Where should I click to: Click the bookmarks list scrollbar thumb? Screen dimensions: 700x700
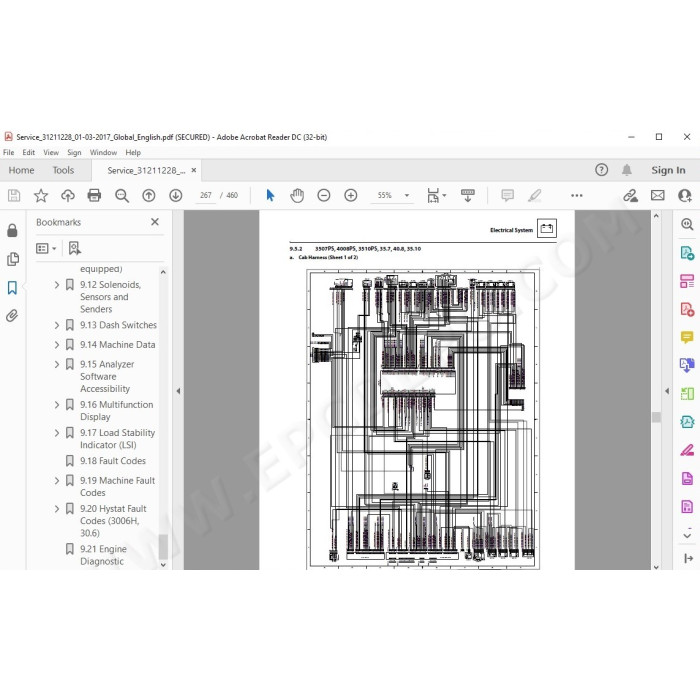click(163, 546)
